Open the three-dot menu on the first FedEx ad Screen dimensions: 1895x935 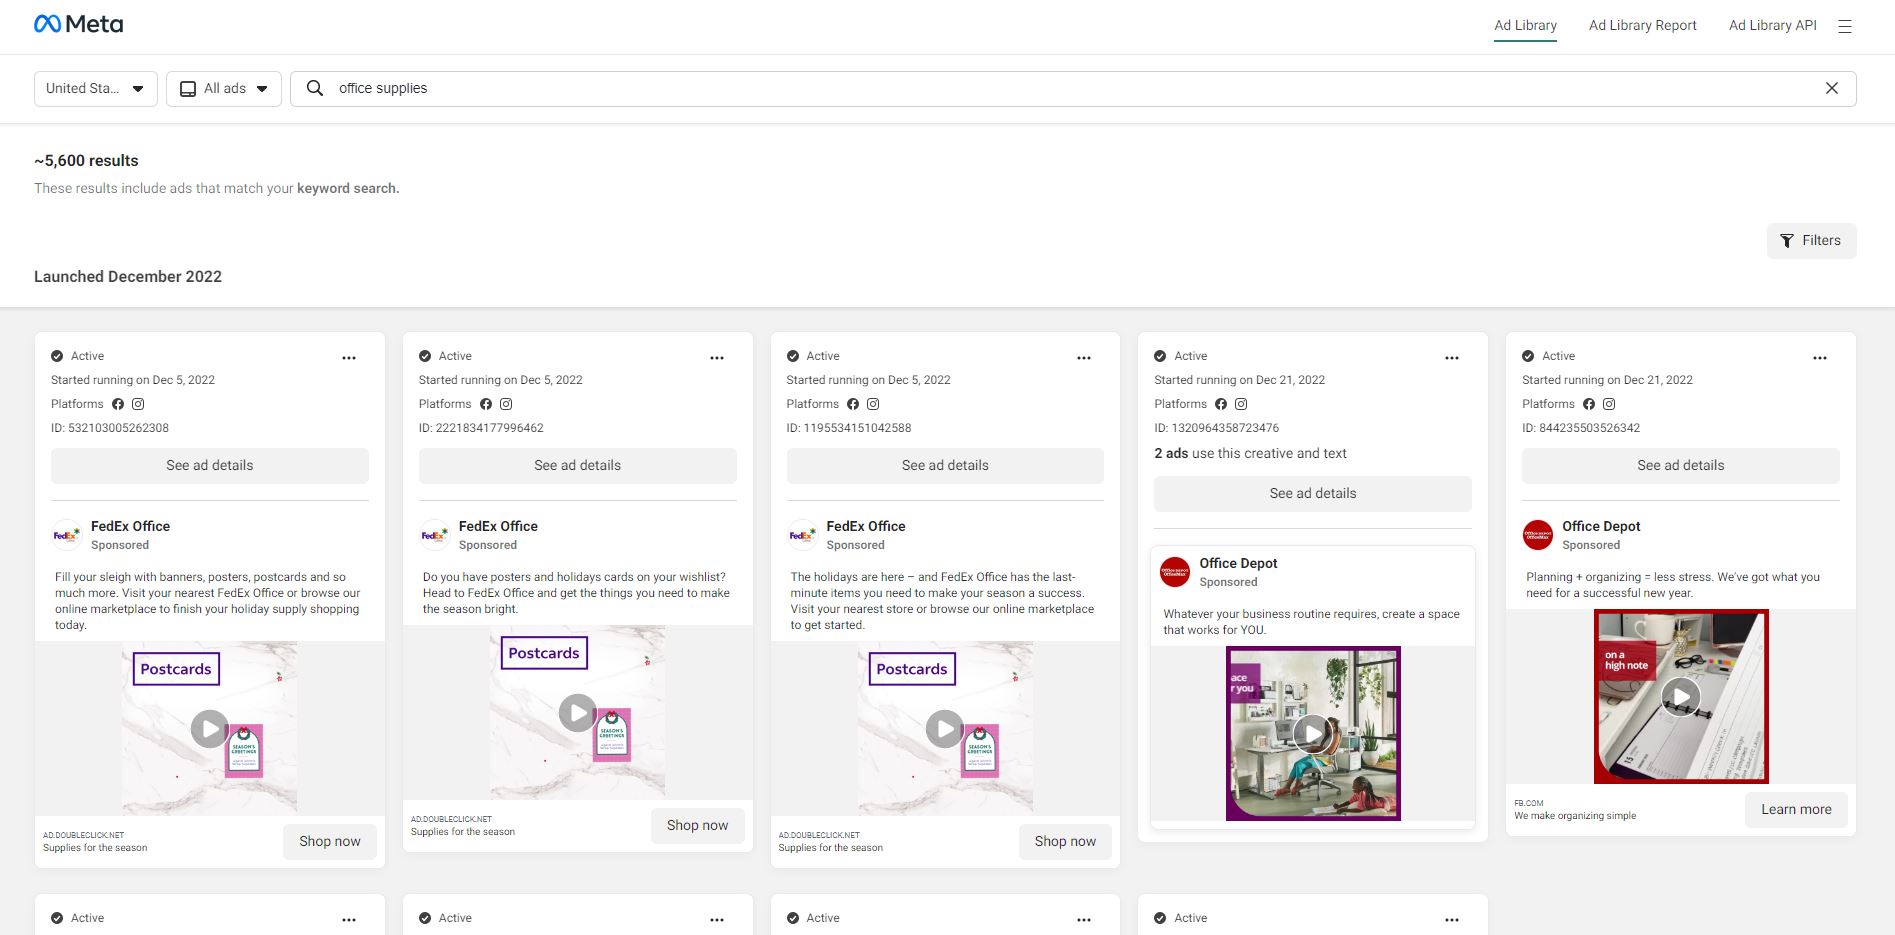[x=349, y=358]
